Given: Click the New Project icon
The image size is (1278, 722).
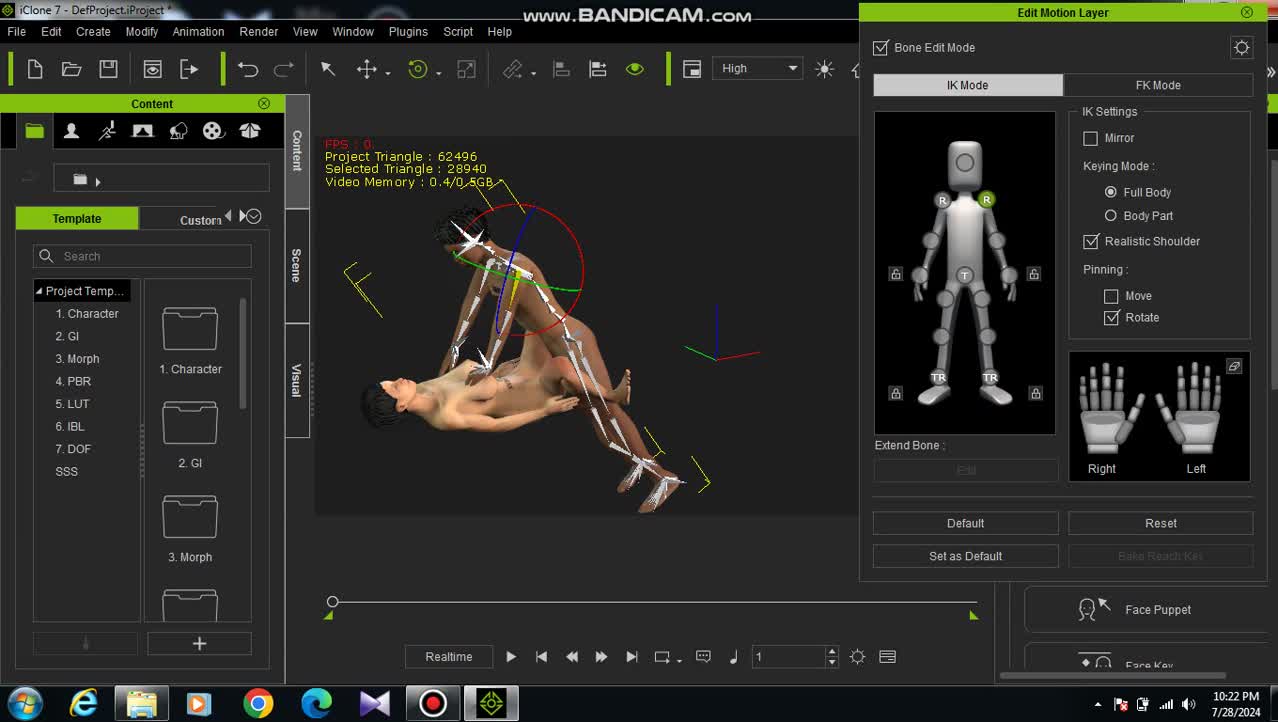Looking at the screenshot, I should (35, 69).
